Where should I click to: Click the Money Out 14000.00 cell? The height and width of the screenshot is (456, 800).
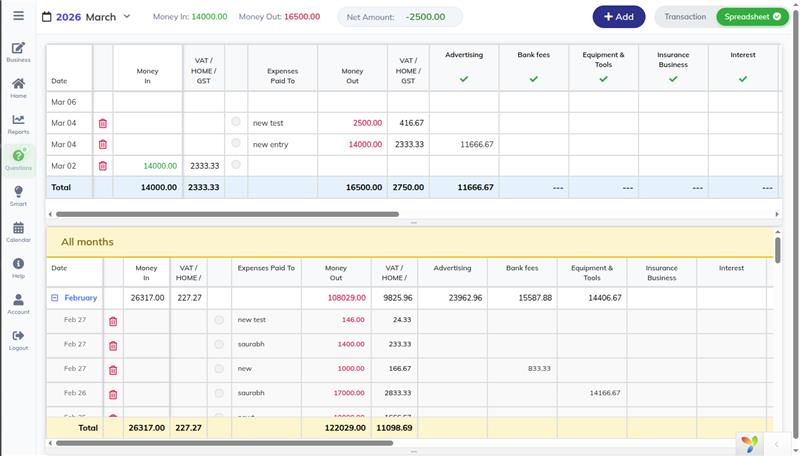click(x=353, y=145)
